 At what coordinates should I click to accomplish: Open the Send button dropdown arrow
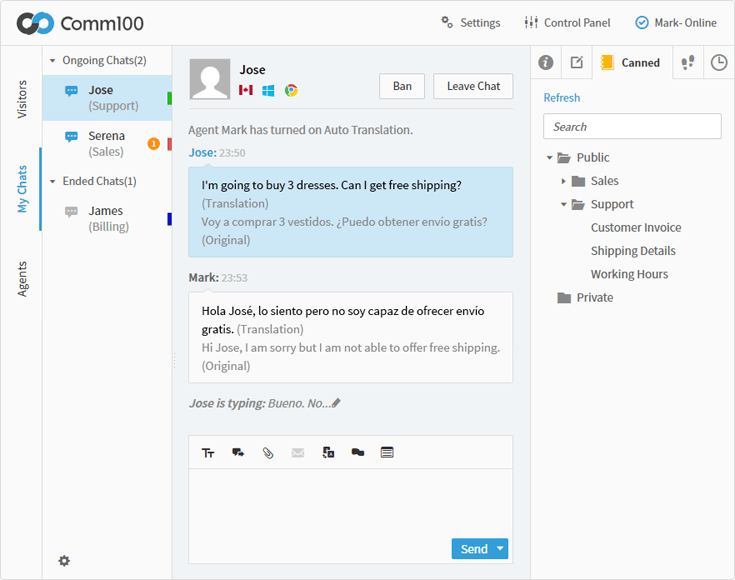click(500, 549)
